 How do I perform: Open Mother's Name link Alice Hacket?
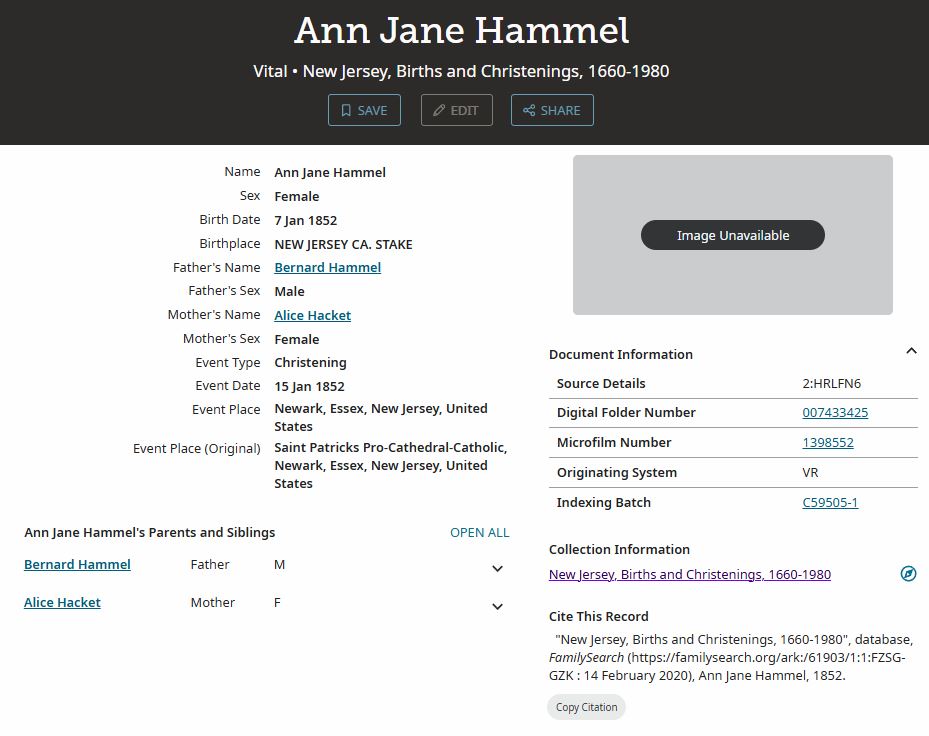pos(312,315)
